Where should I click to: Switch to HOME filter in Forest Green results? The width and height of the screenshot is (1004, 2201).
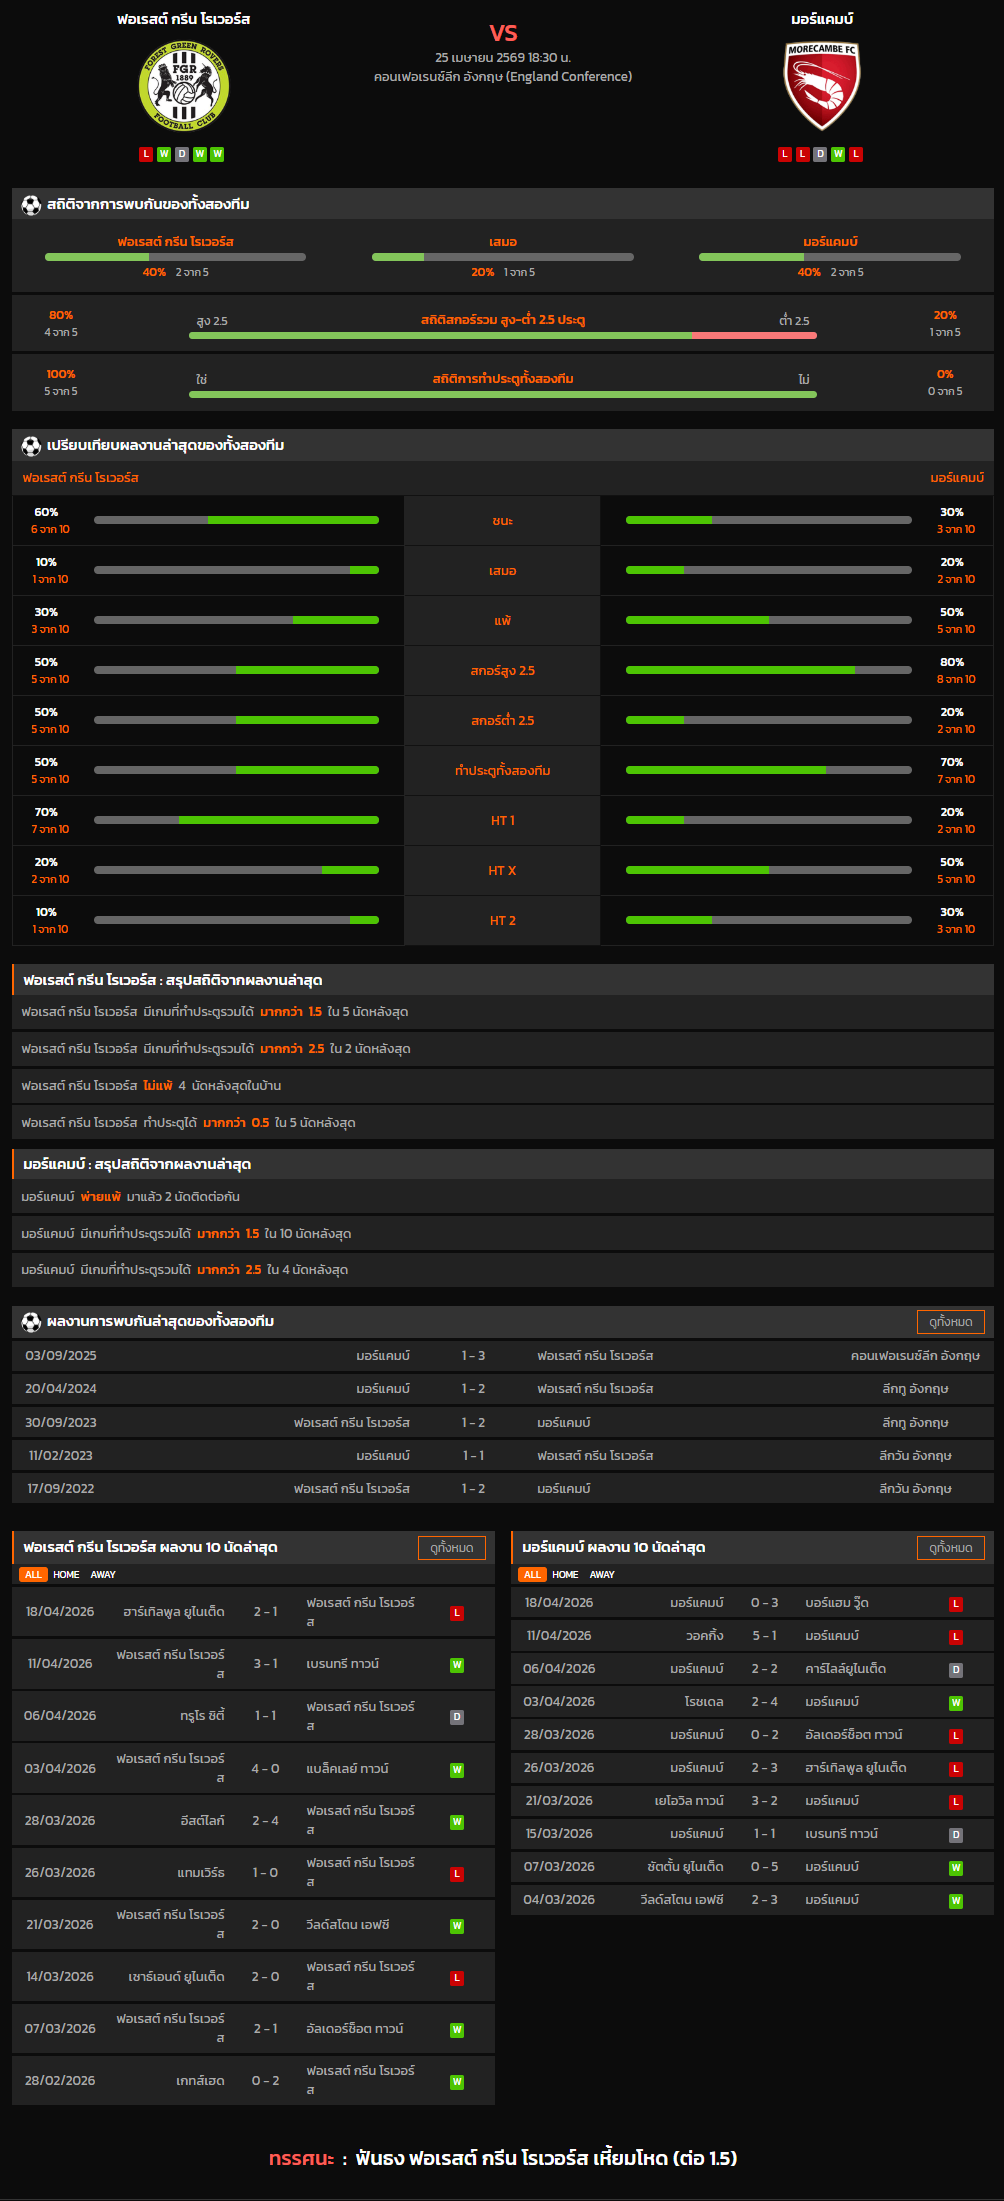pos(66,1575)
